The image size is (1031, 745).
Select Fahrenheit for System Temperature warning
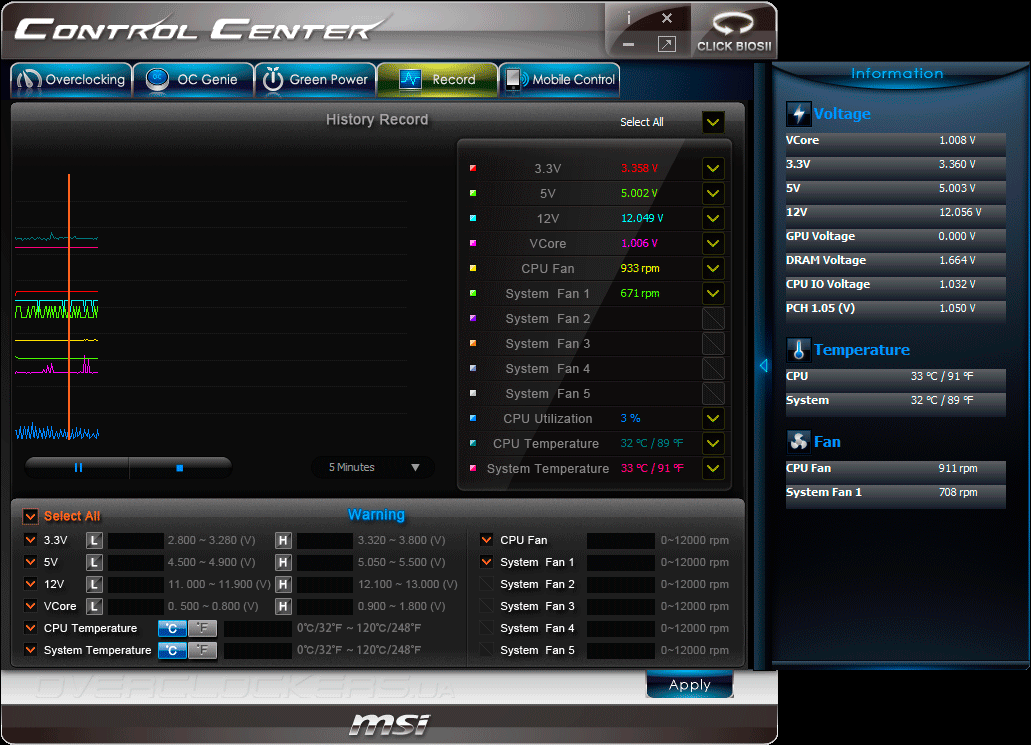coord(203,650)
